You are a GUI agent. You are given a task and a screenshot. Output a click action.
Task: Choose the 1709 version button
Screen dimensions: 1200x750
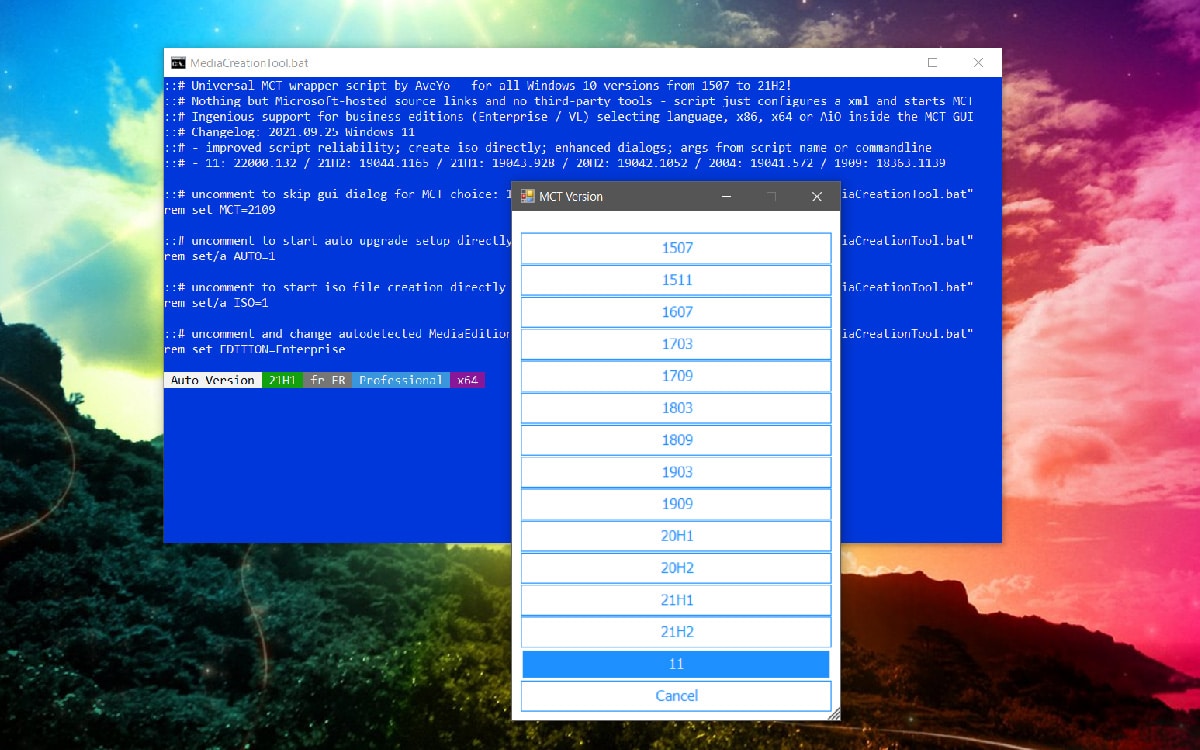click(676, 376)
